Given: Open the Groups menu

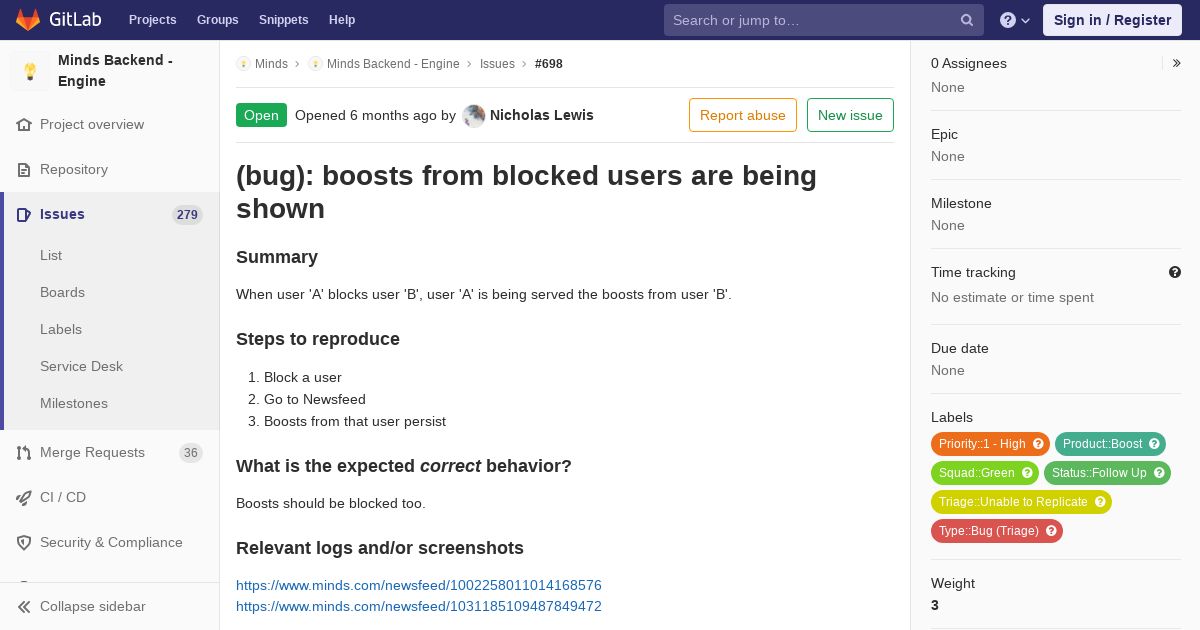Looking at the screenshot, I should click(x=218, y=20).
